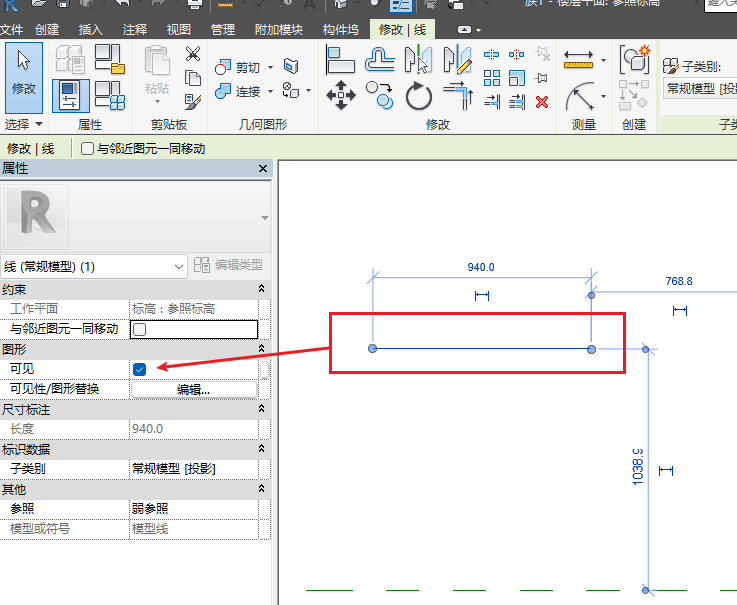Click the 连接 join geometry tool
Screen dimensions: 737x605
tap(238, 91)
